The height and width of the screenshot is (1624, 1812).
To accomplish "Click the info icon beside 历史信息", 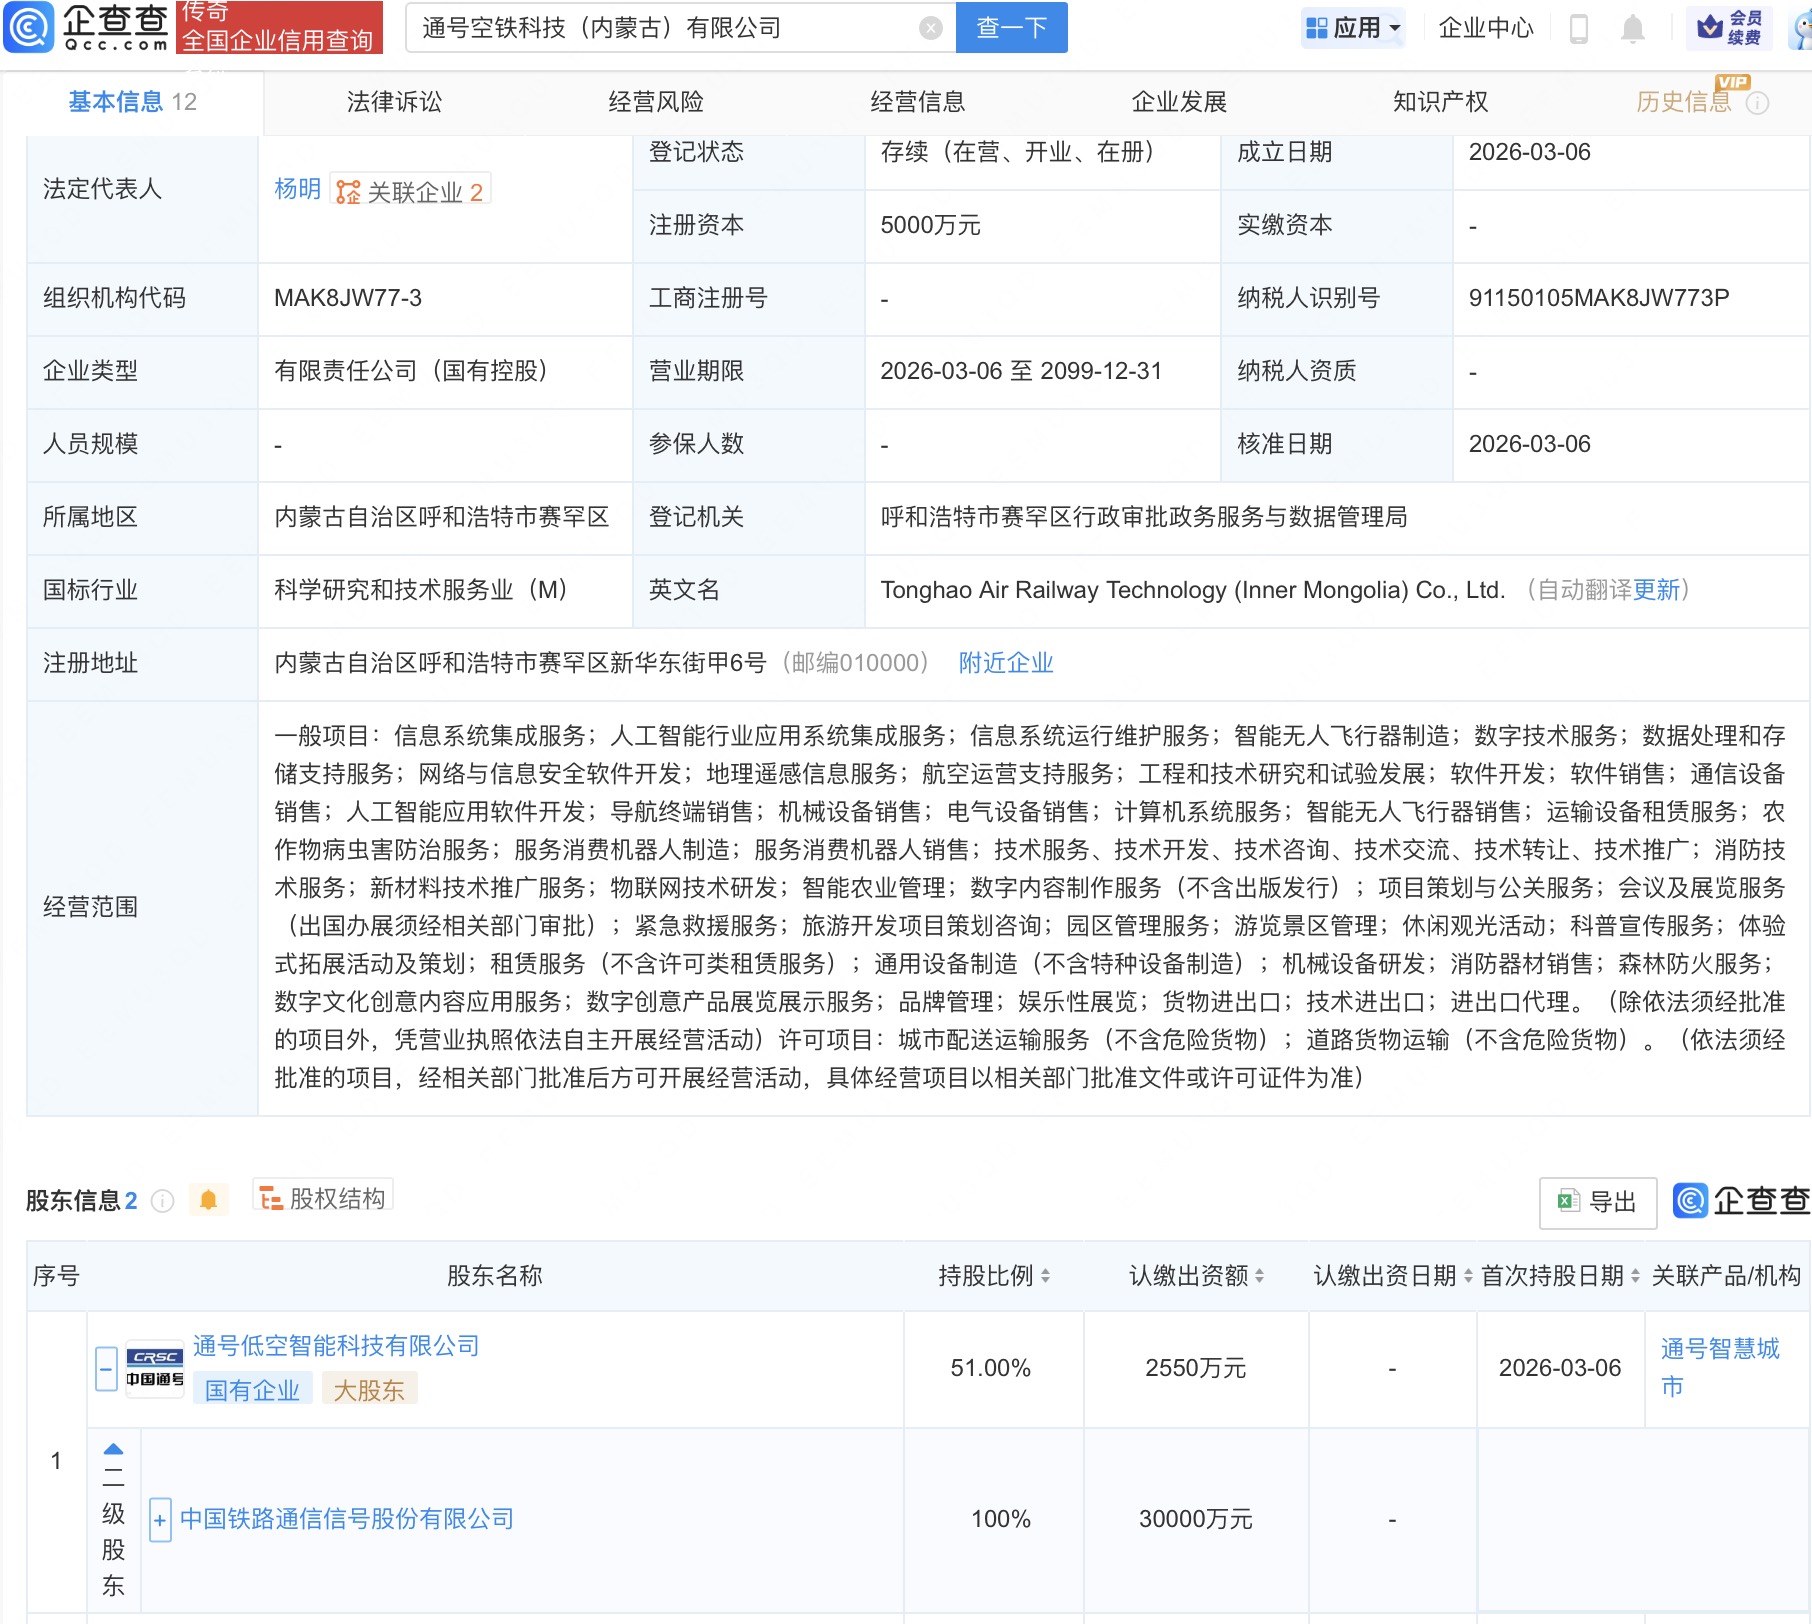I will [1759, 102].
